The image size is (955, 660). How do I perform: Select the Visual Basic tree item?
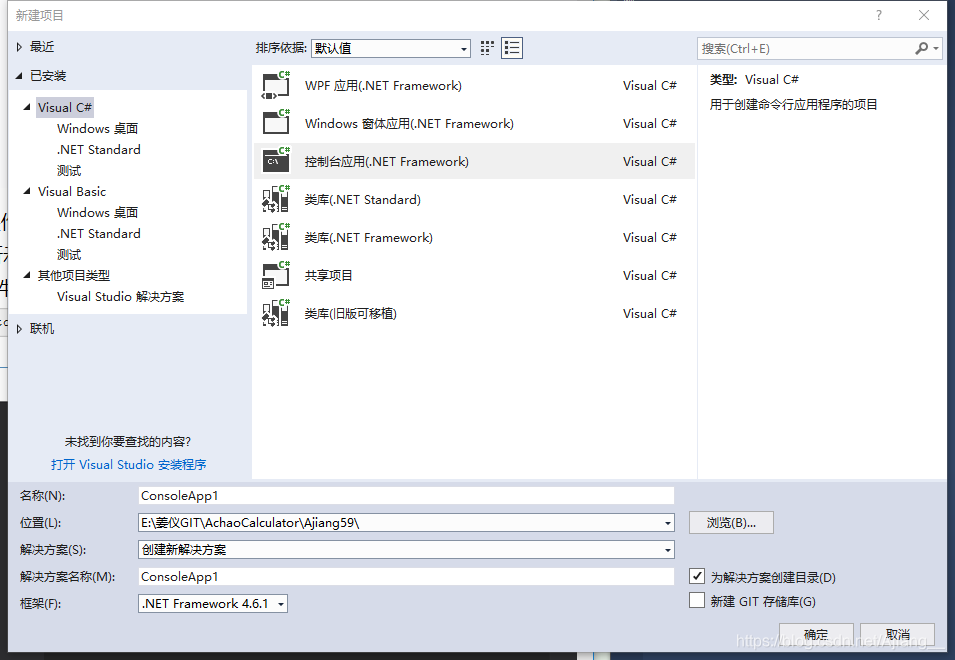click(x=72, y=191)
